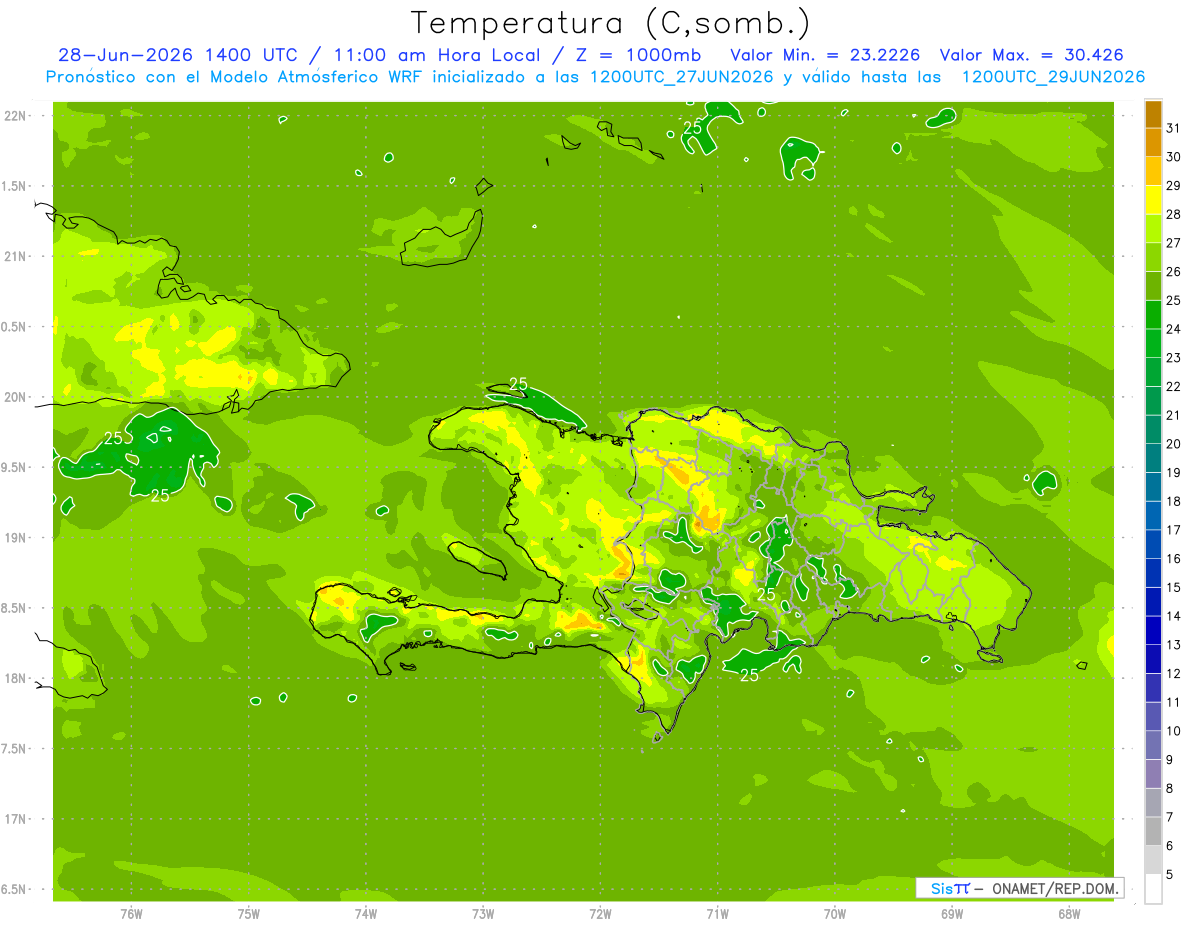Screen dimensions: 1200x927
Task: Click the '69W' longitude axis label
Action: (952, 915)
